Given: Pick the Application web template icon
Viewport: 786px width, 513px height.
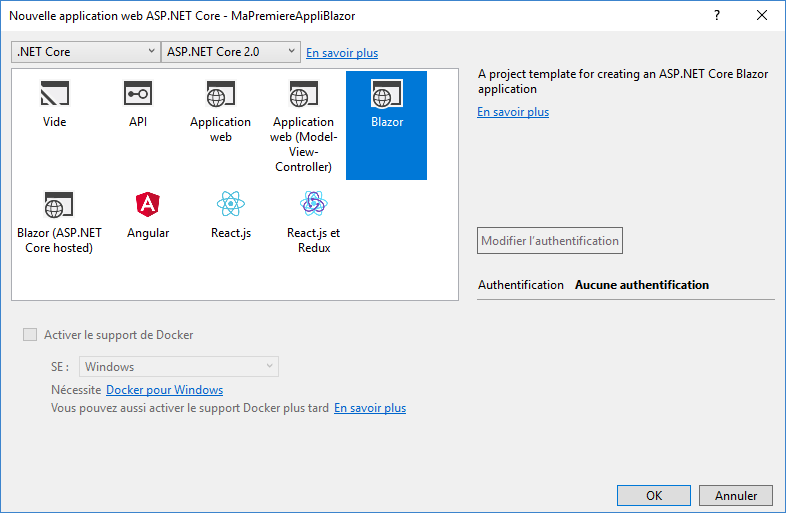Looking at the screenshot, I should (x=221, y=94).
